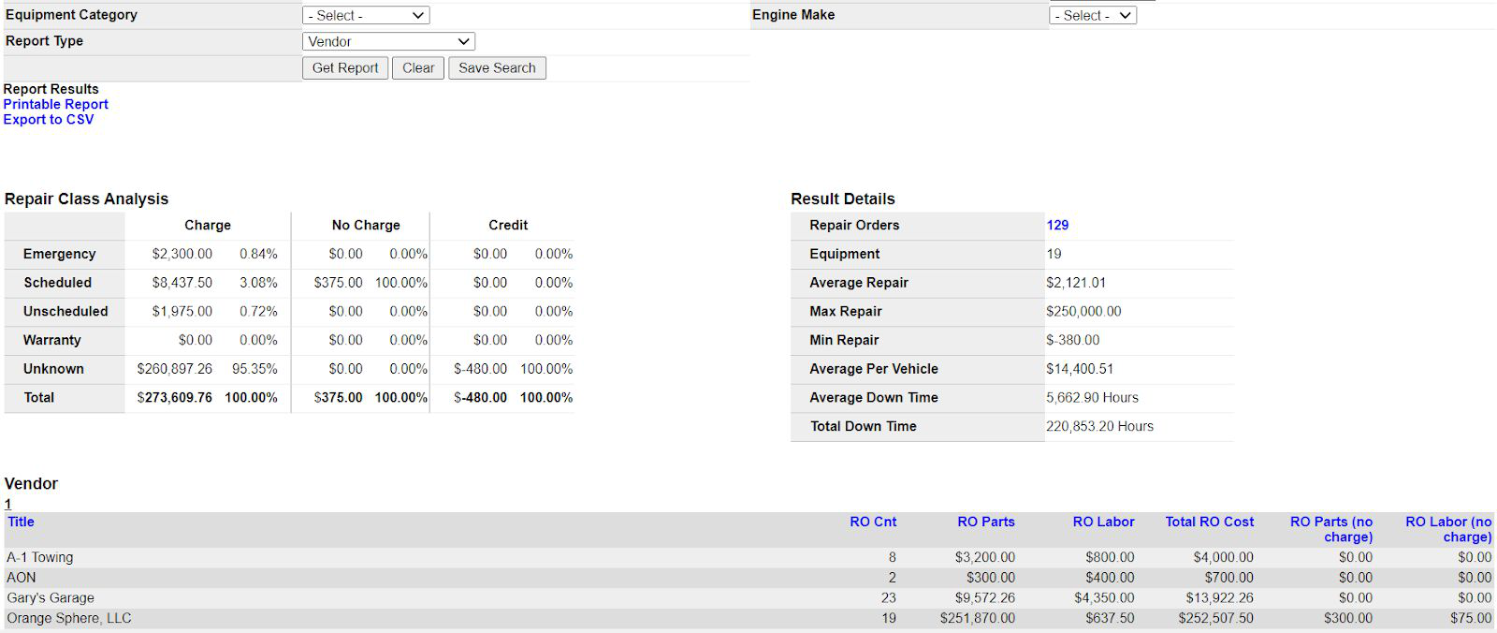Click A-1 Towing RO Parts $3,200.00

click(x=985, y=557)
